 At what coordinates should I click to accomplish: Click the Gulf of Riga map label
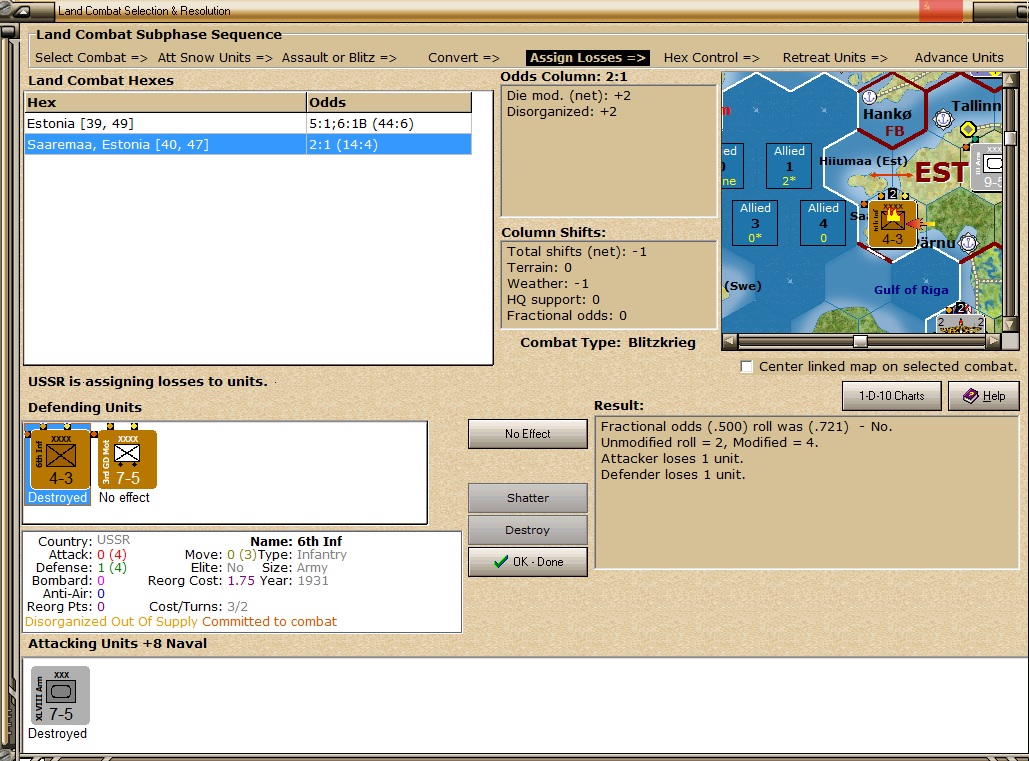[x=911, y=290]
